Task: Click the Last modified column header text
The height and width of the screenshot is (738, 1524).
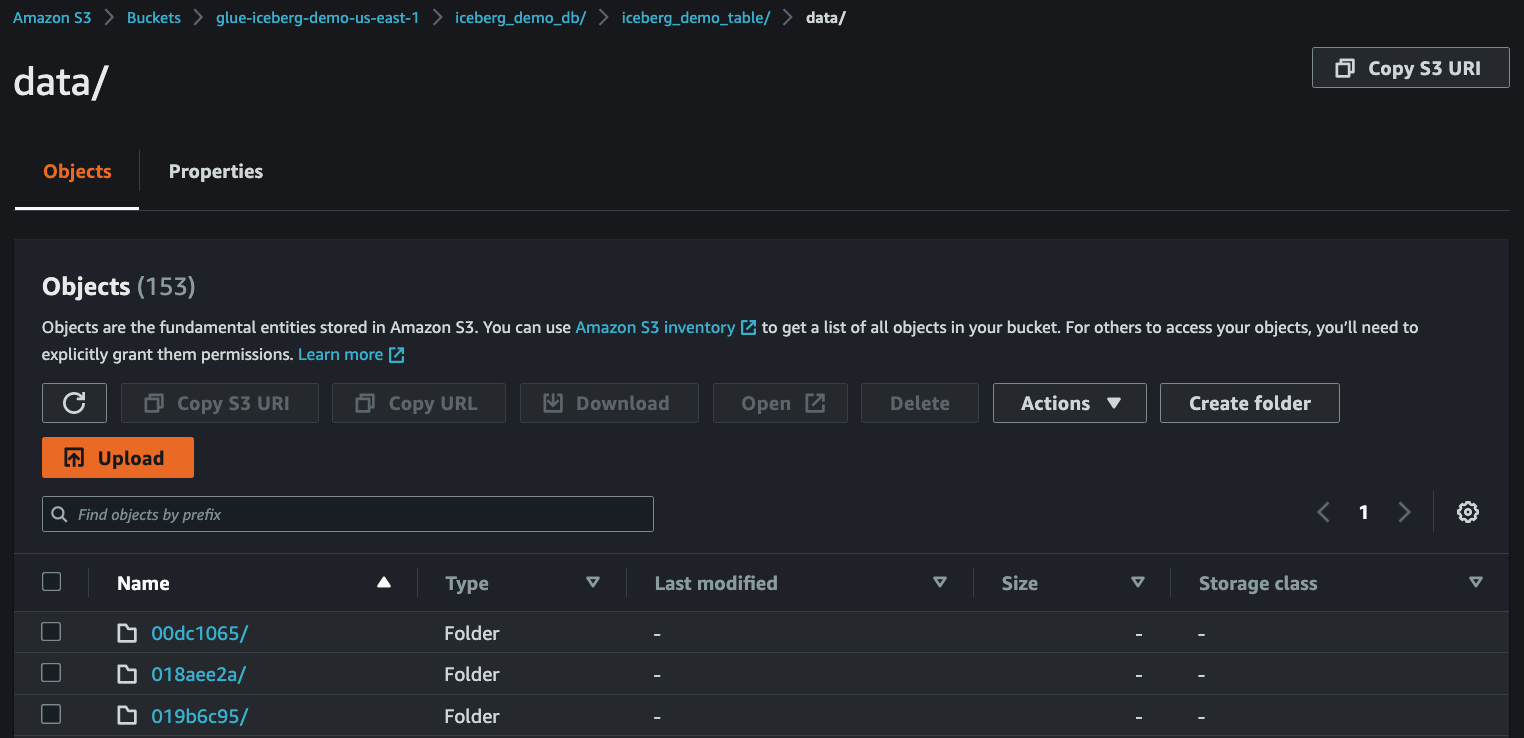Action: point(716,583)
